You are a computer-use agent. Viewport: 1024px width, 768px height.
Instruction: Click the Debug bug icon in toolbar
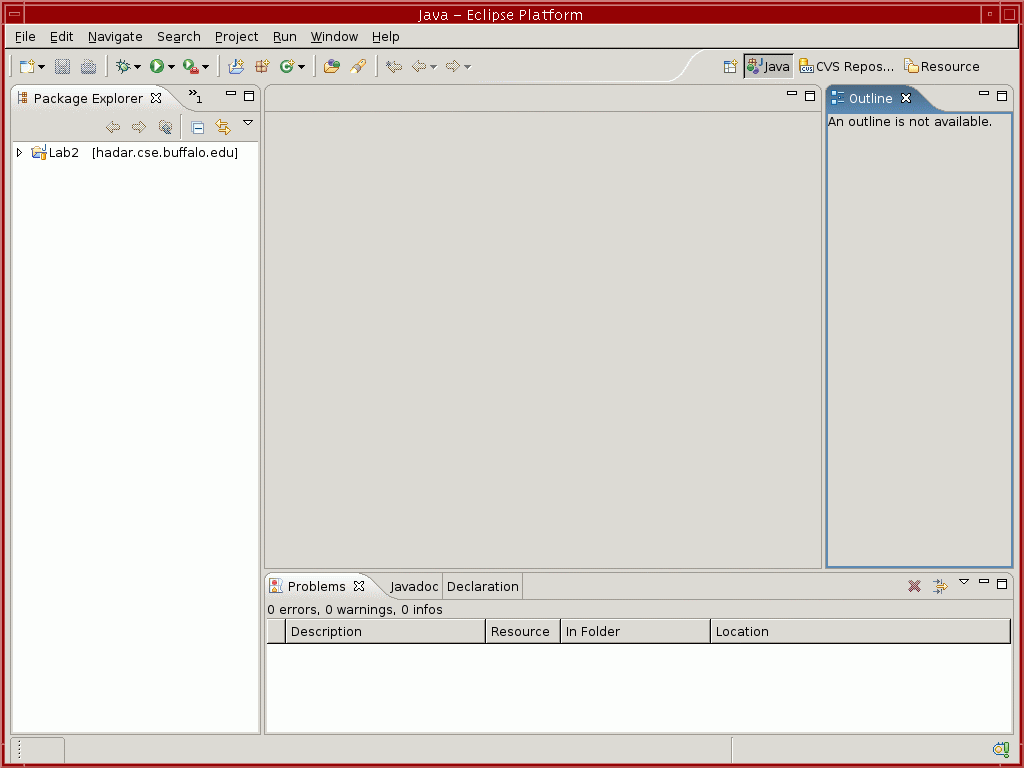coord(124,66)
